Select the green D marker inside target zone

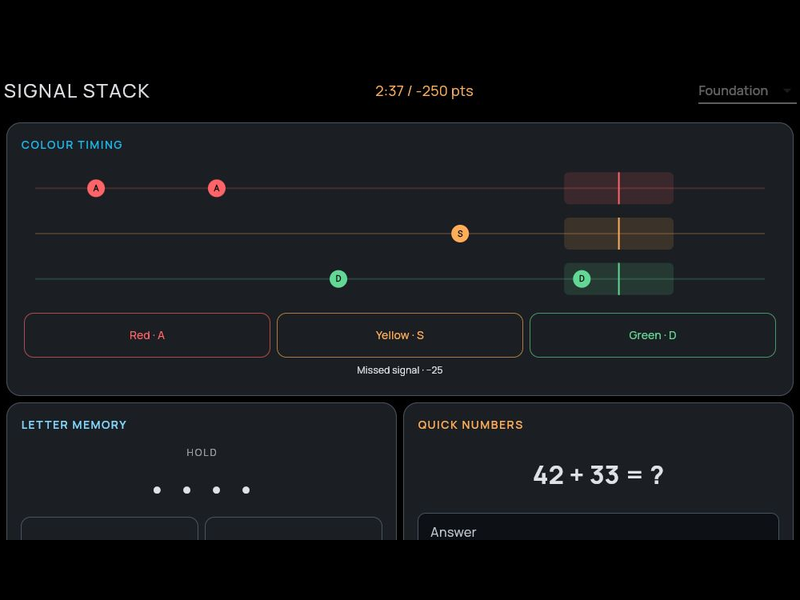tap(582, 279)
